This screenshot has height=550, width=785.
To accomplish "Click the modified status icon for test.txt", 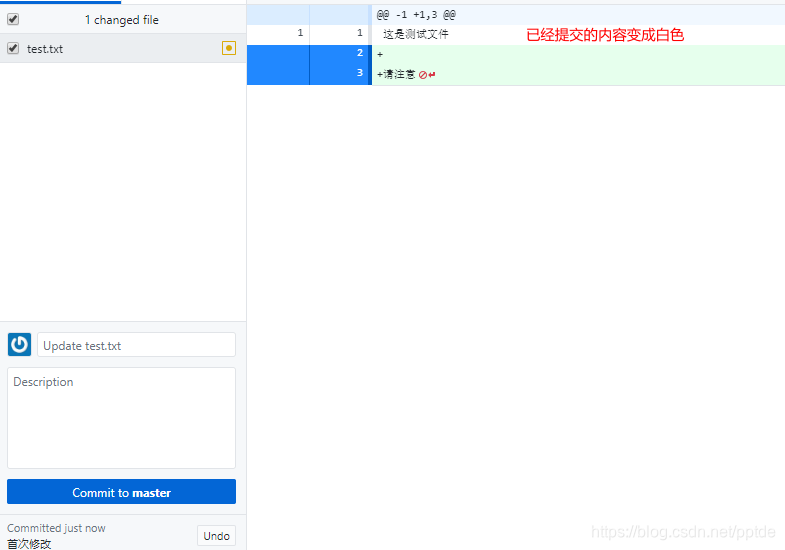I will pyautogui.click(x=229, y=48).
